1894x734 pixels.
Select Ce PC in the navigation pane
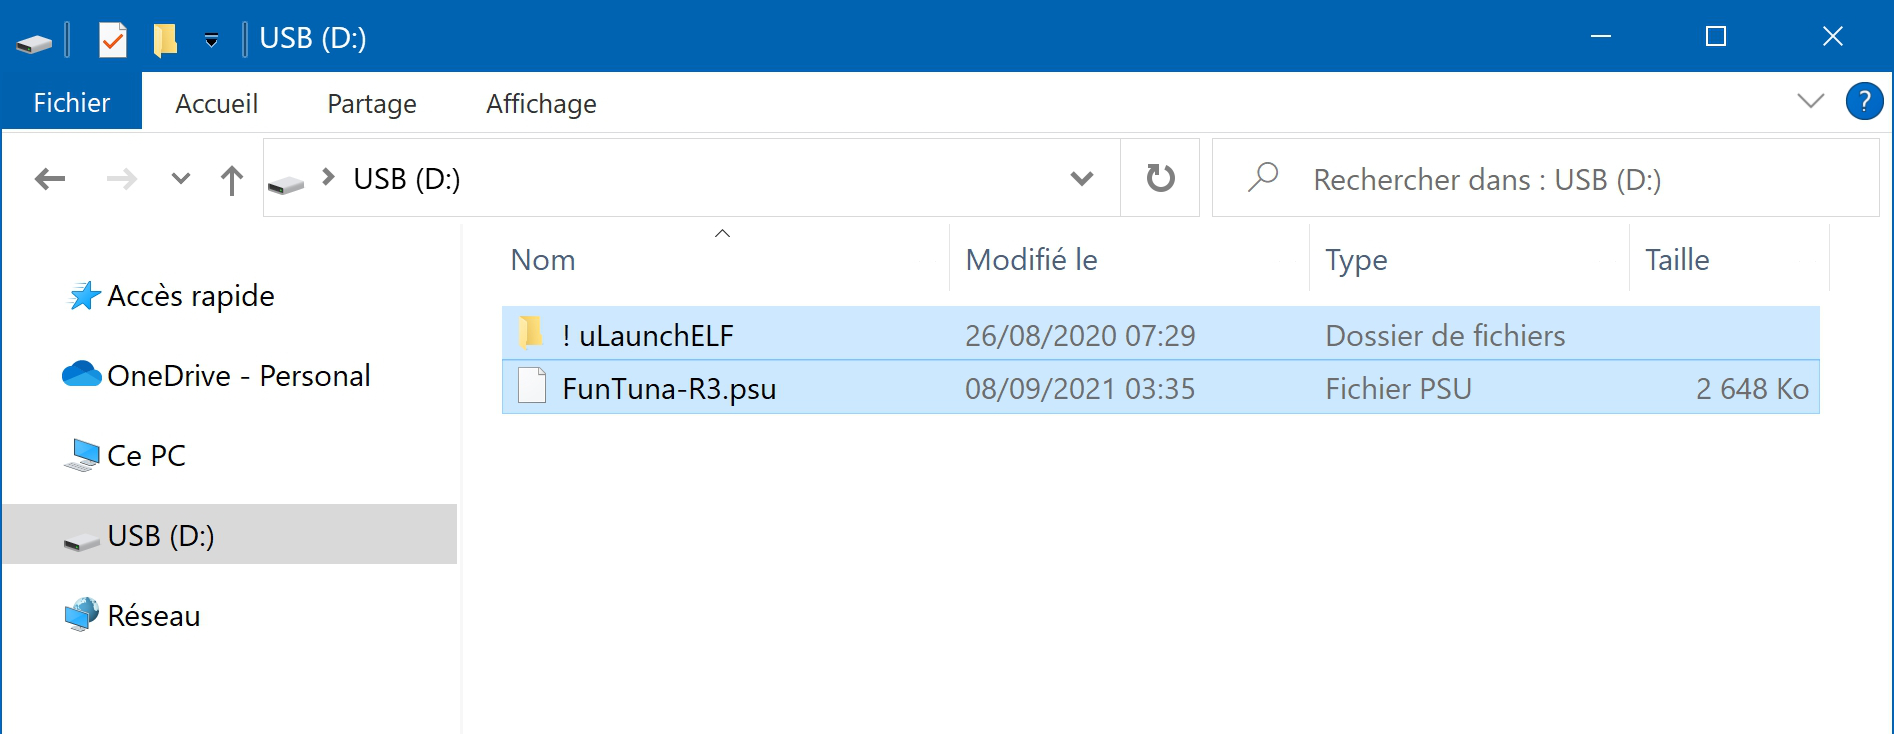146,455
